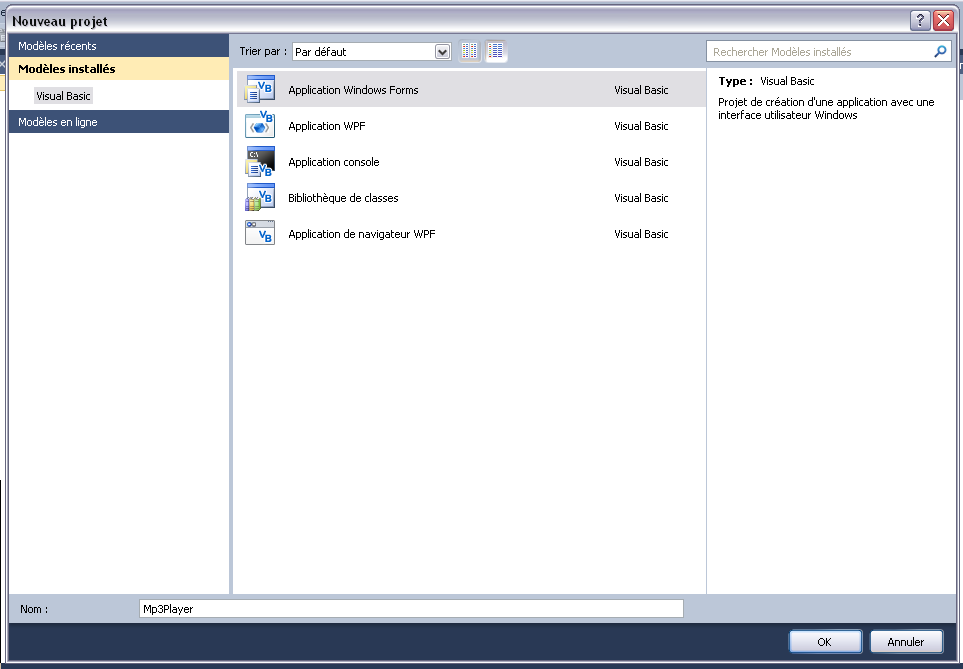This screenshot has width=963, height=669.
Task: Click the Annuler button
Action: click(906, 642)
